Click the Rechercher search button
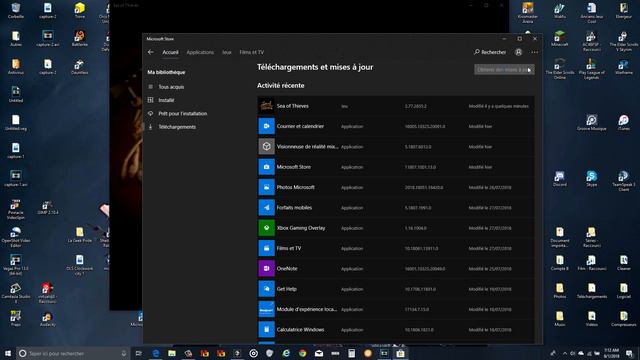This screenshot has height=360, width=640. 490,52
